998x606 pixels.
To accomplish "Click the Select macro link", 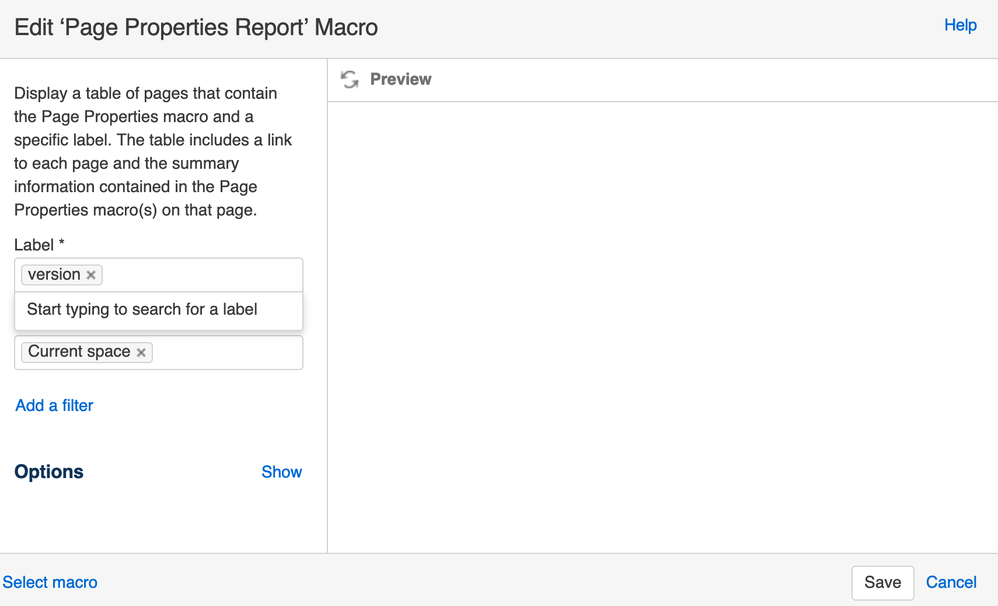I will point(50,582).
